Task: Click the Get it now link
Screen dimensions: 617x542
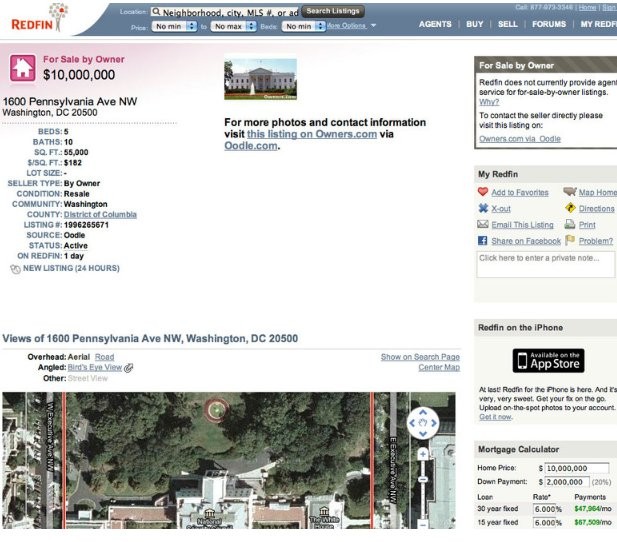Action: (495, 417)
